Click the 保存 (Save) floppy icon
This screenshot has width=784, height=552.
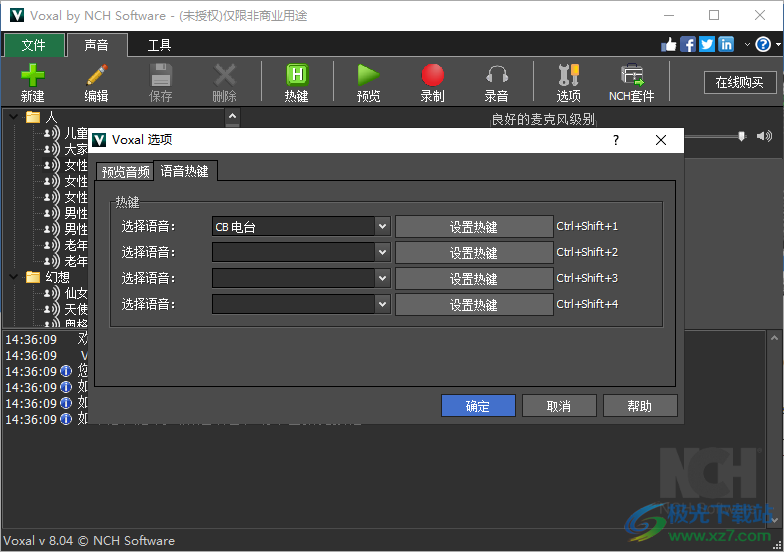pos(160,82)
